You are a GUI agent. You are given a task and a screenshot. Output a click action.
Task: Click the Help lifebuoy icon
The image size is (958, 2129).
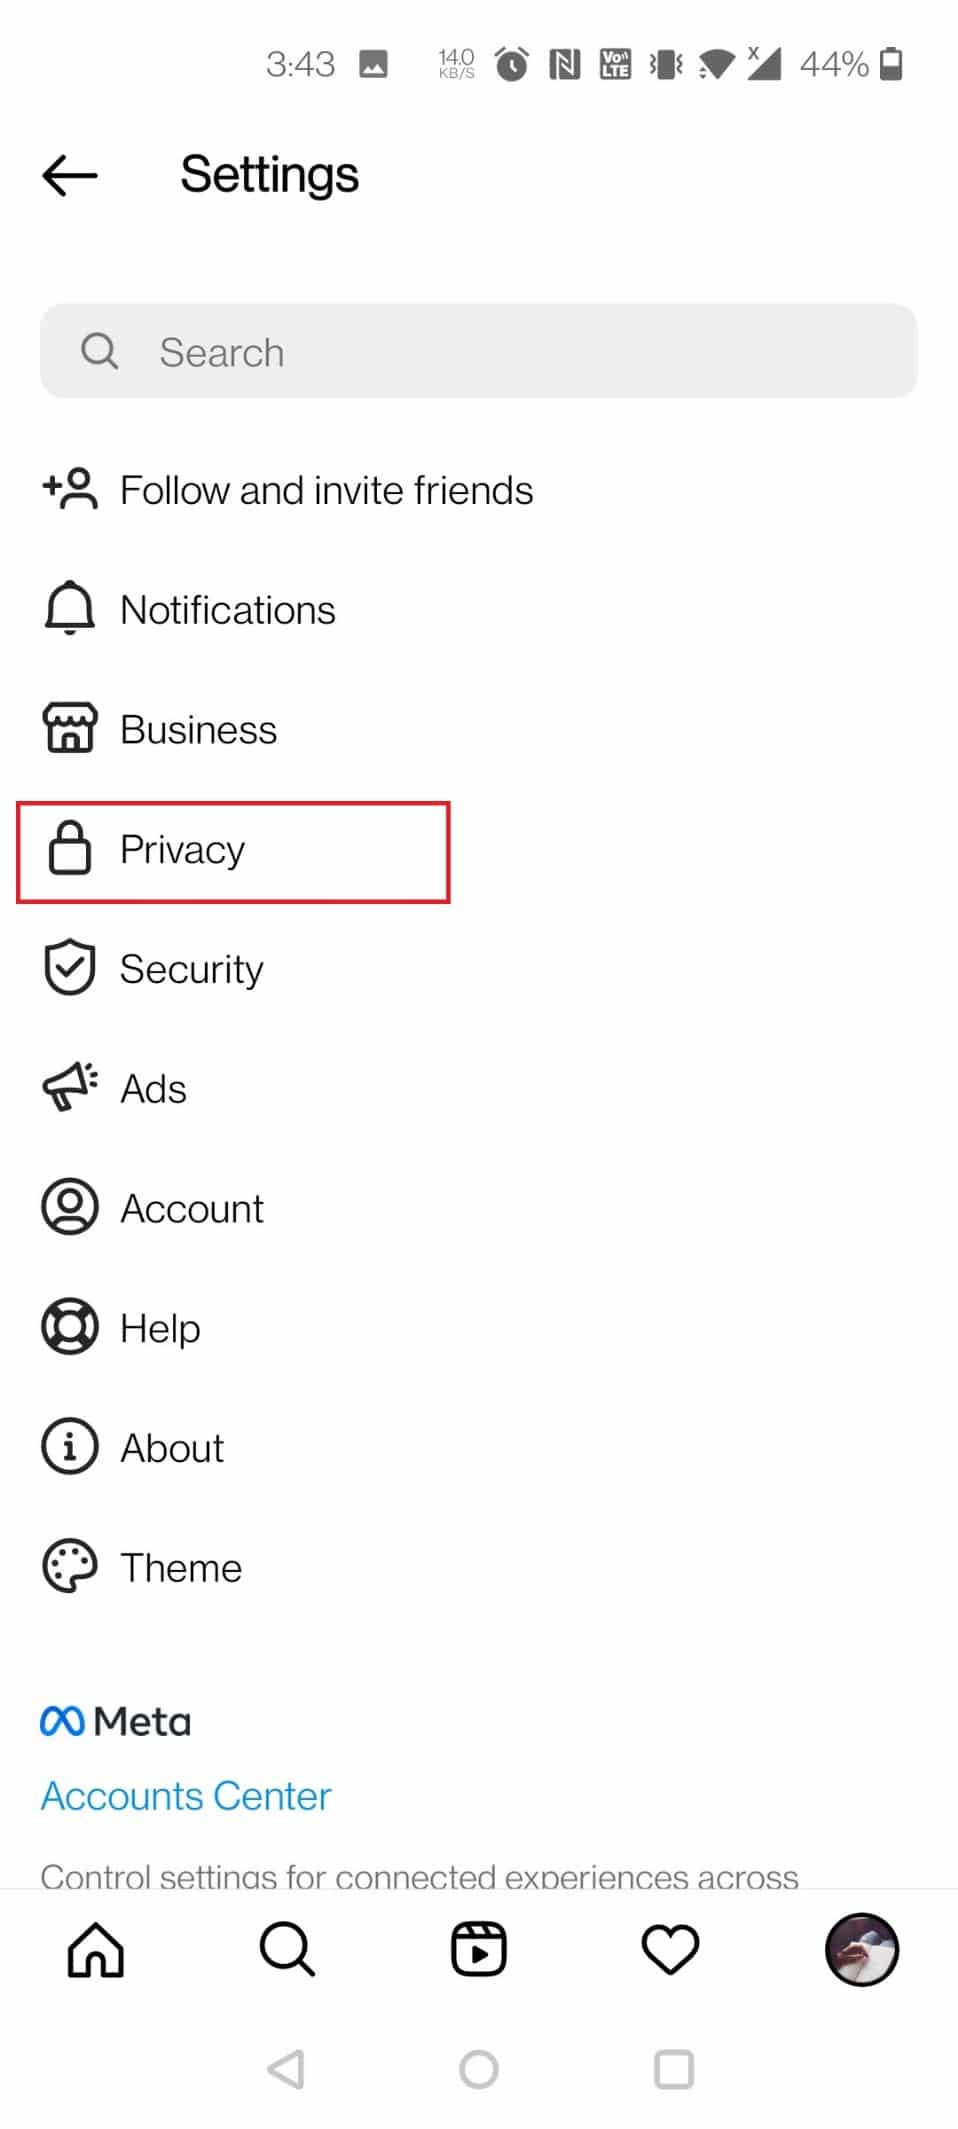pos(68,1327)
